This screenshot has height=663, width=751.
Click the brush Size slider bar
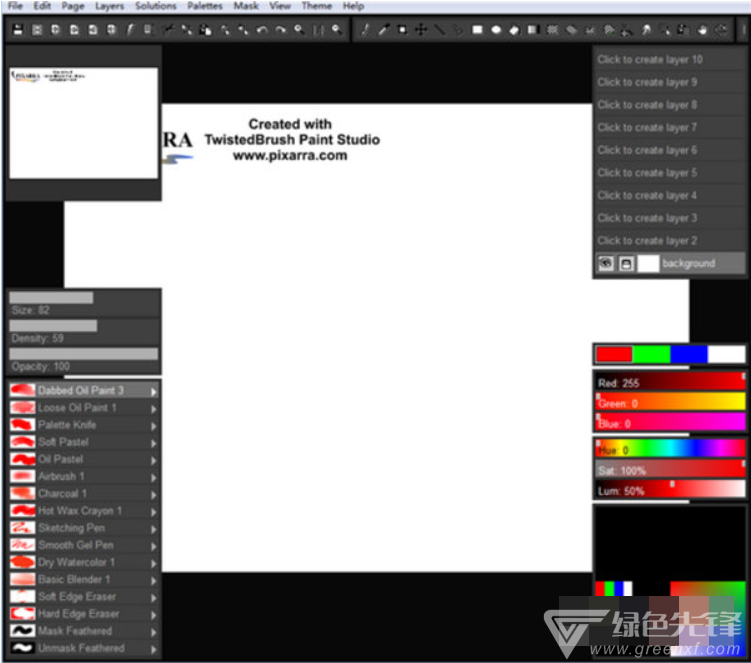[84, 297]
